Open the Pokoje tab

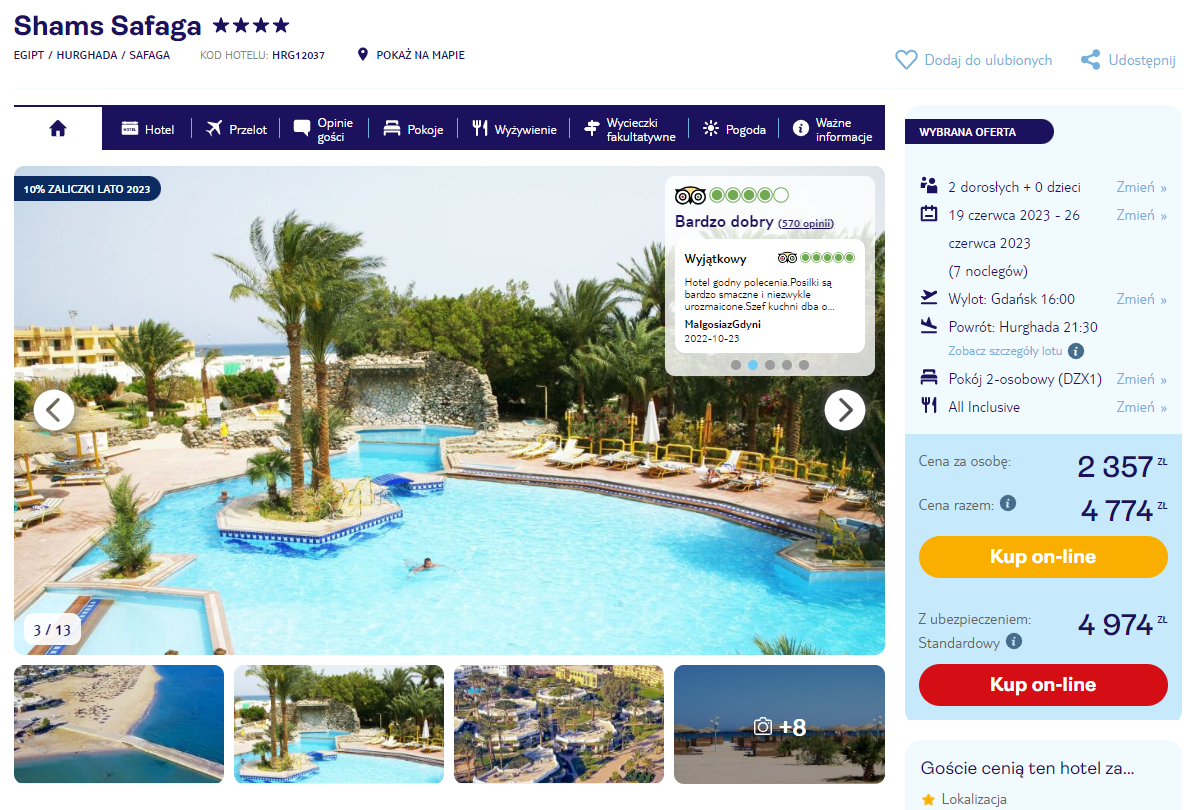[x=413, y=129]
